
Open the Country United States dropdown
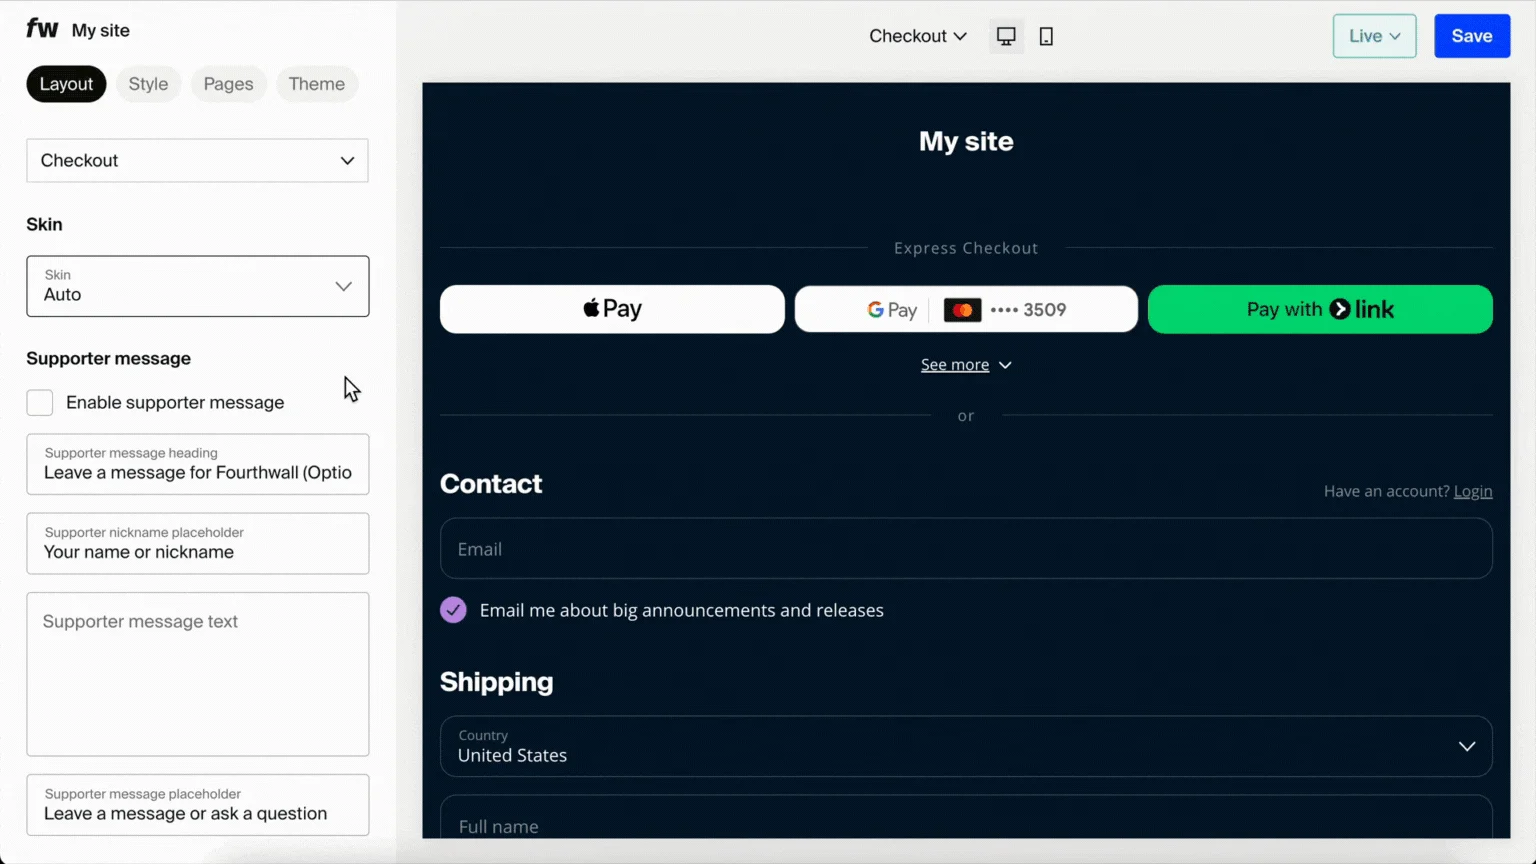[x=966, y=746]
